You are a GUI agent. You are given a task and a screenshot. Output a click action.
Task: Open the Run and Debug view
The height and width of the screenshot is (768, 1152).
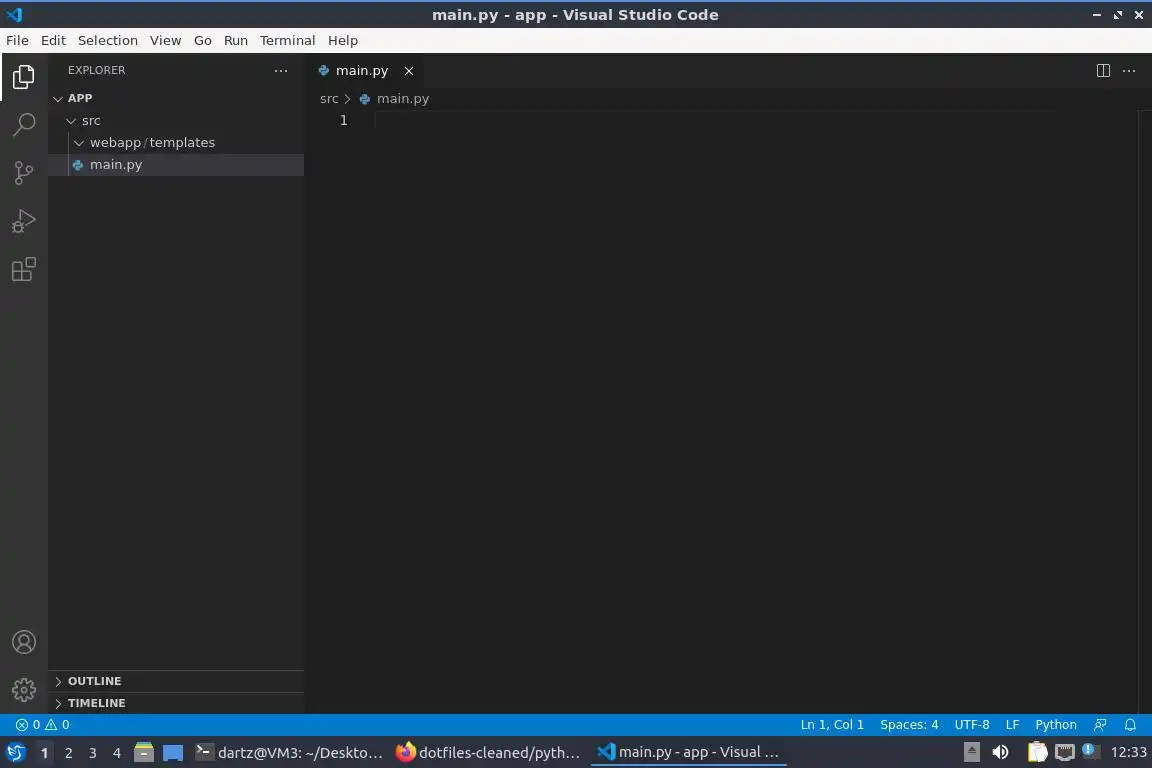tap(24, 221)
